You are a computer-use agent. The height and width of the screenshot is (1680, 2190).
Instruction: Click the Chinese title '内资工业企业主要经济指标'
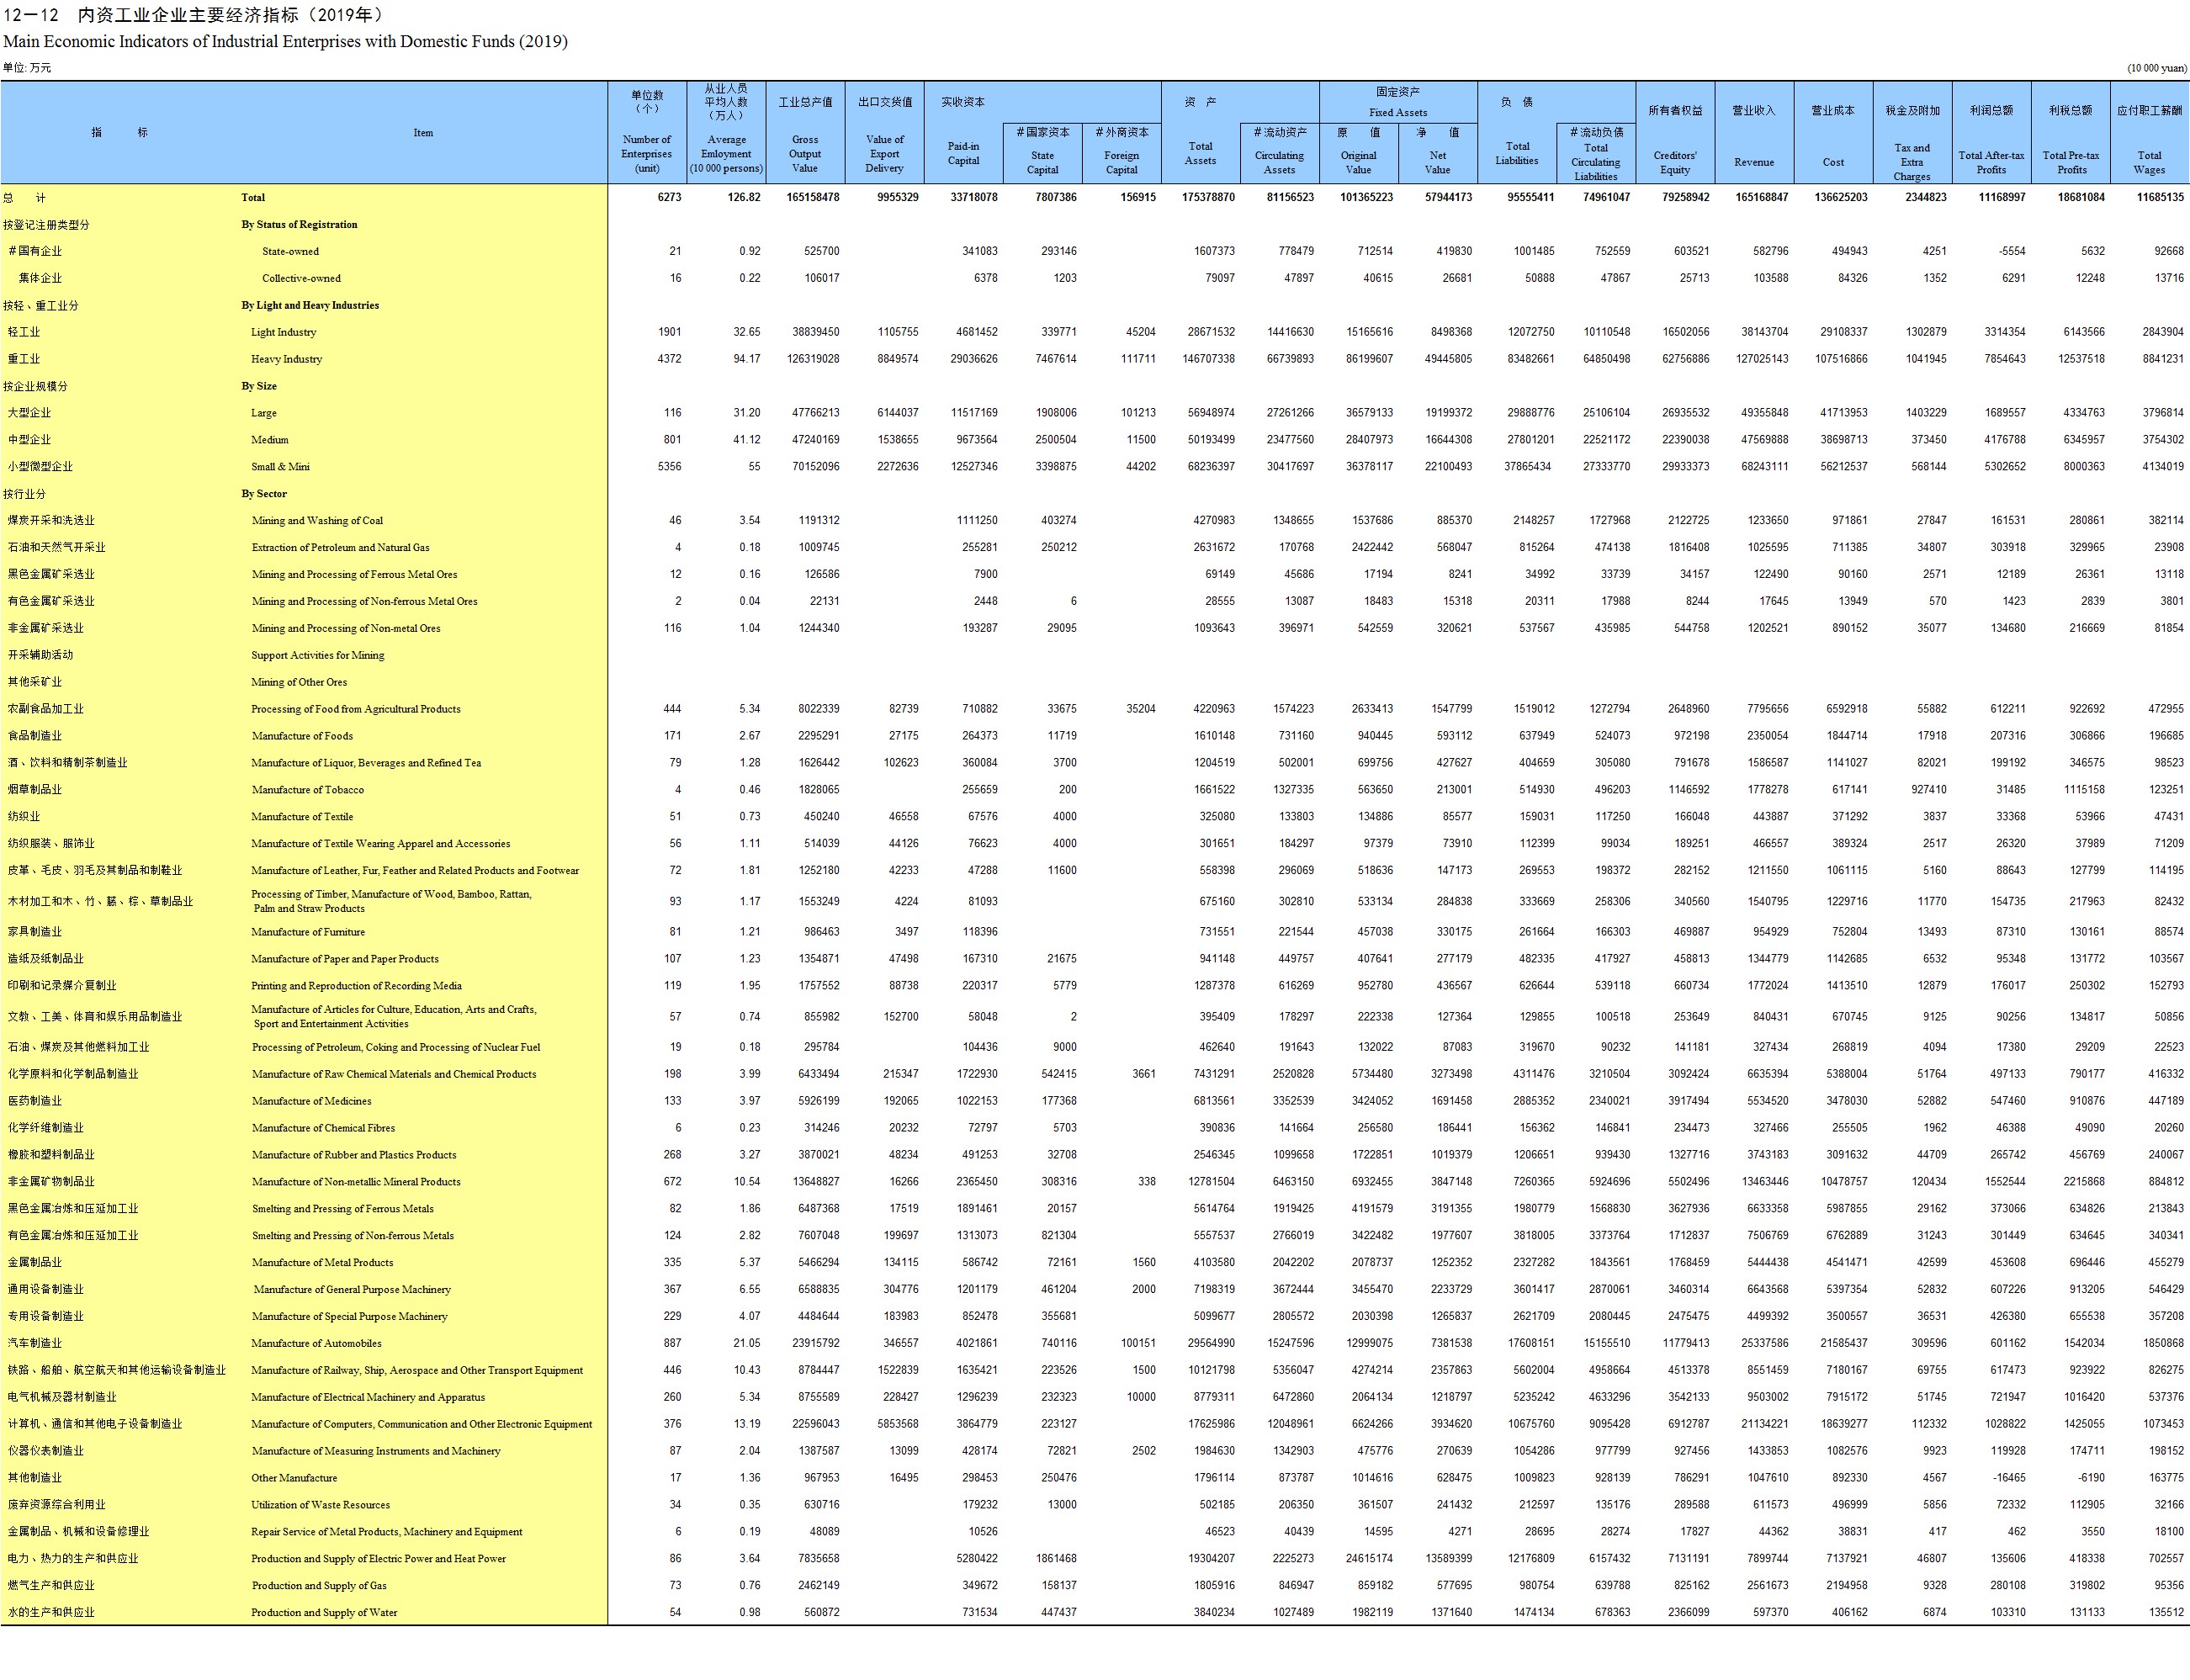click(190, 15)
